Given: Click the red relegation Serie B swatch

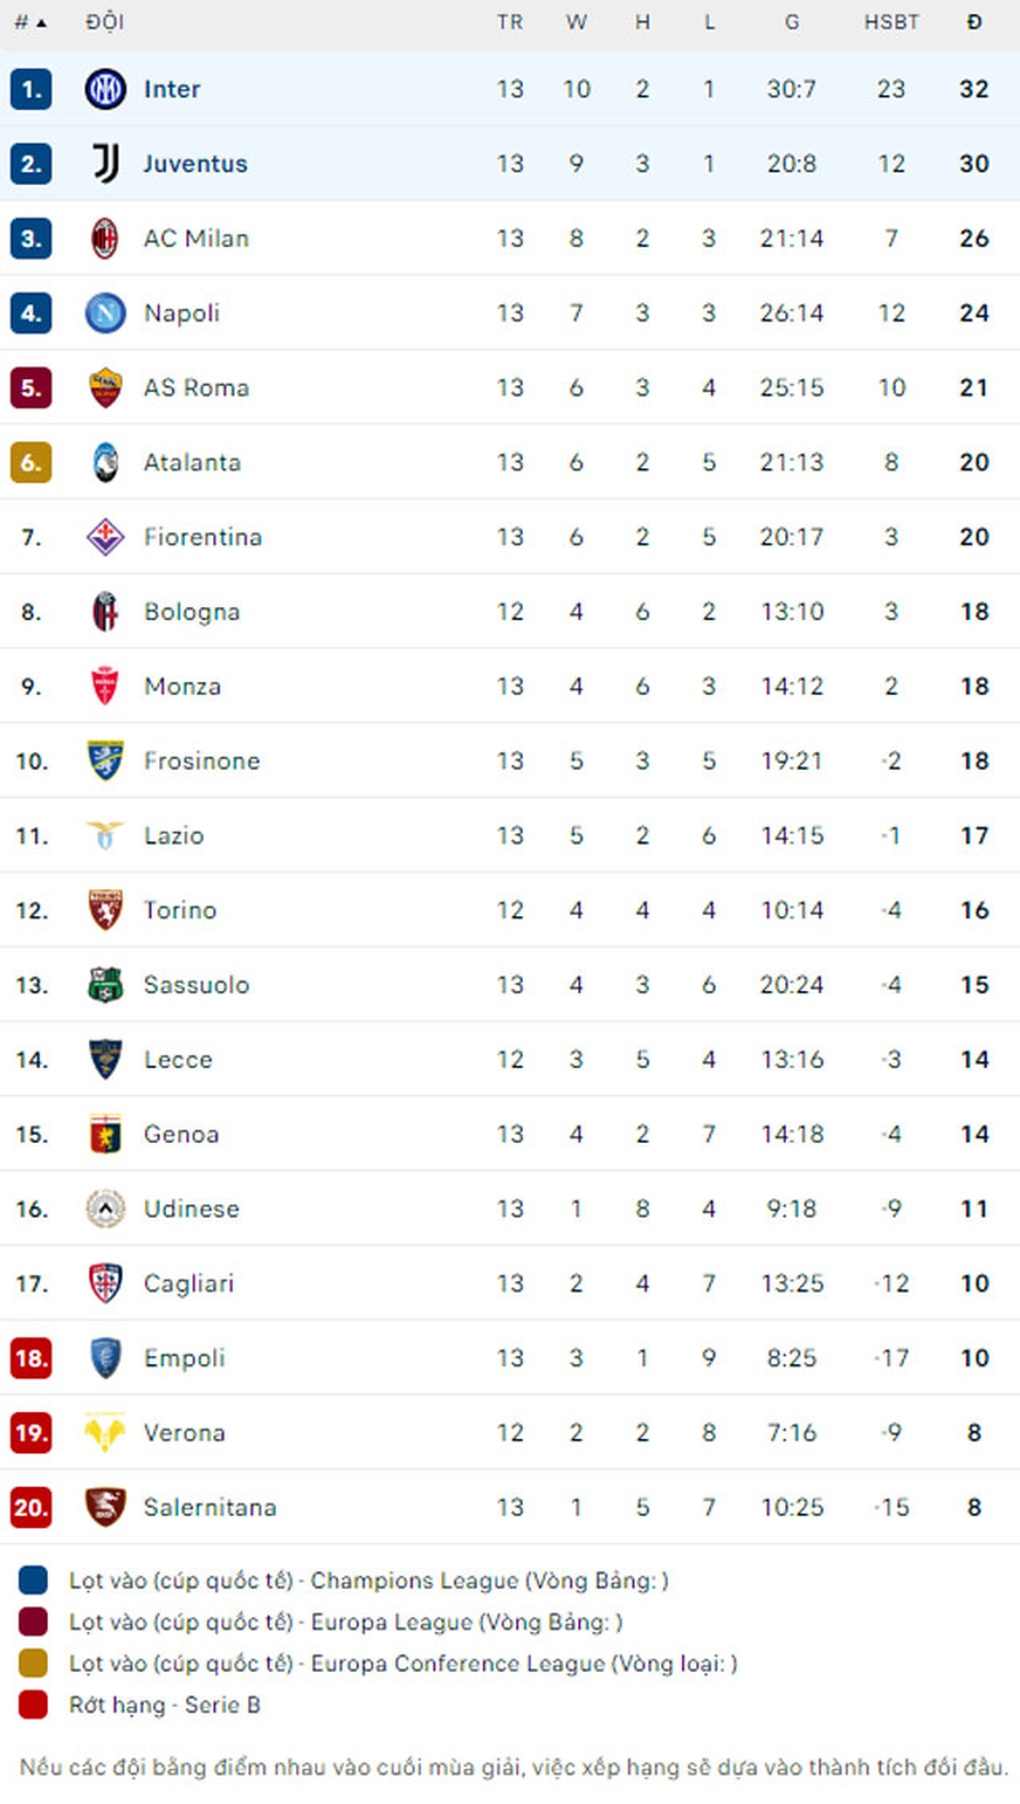Looking at the screenshot, I should 33,1705.
